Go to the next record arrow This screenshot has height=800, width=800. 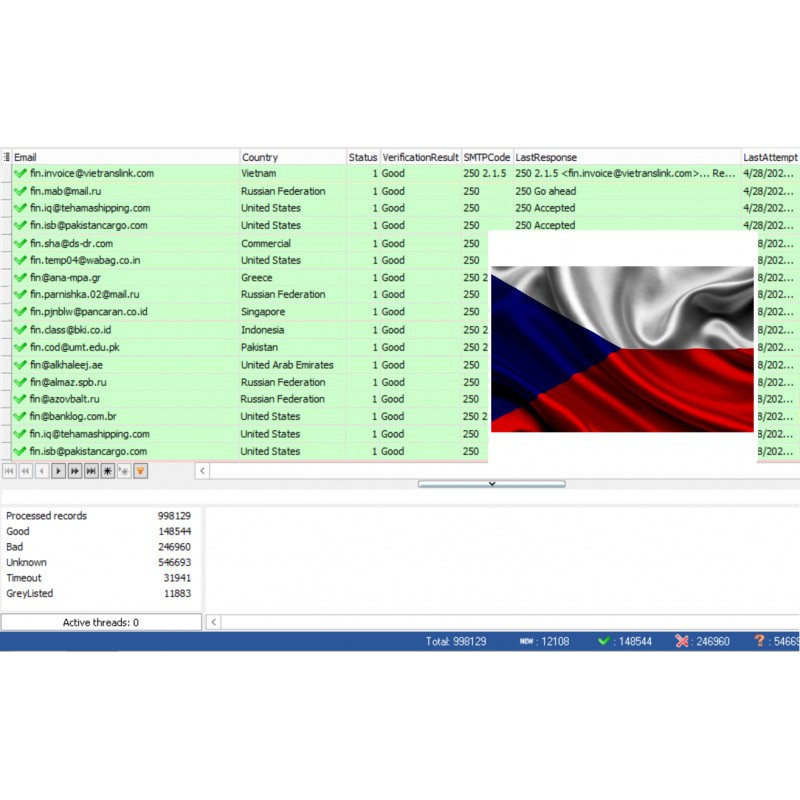58,470
